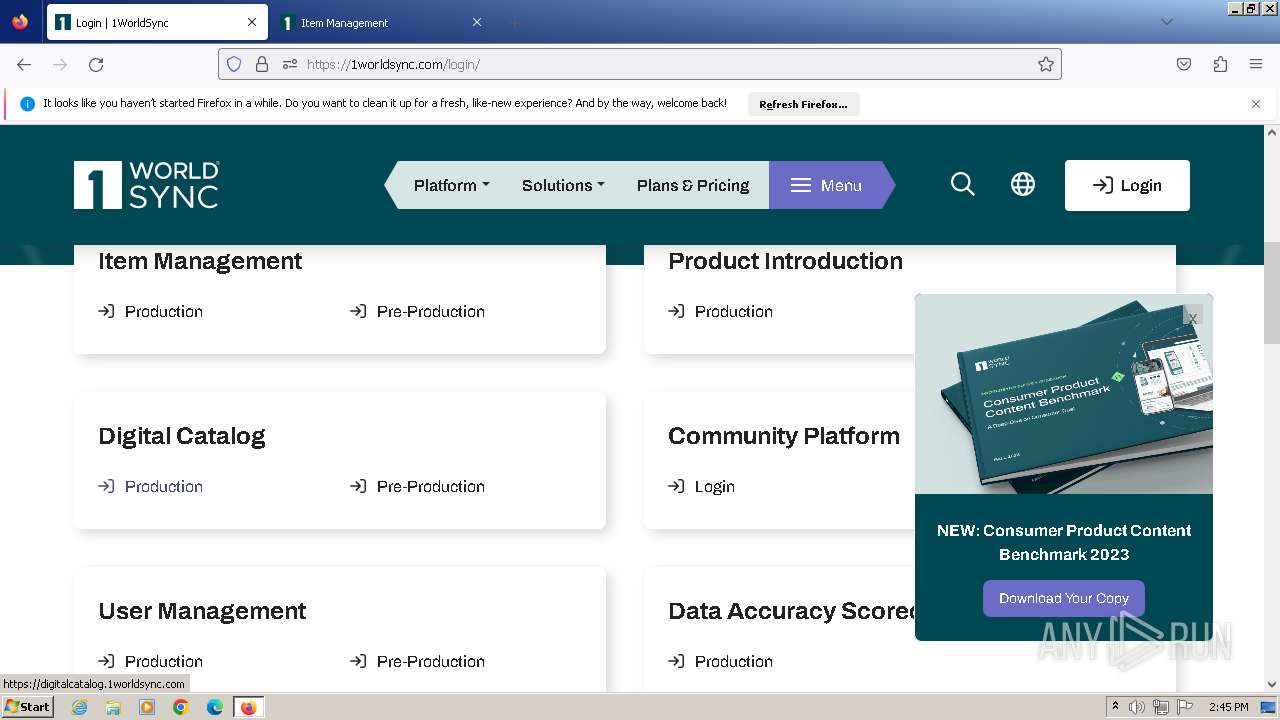Open Digital Catalog Production link
This screenshot has width=1280, height=720.
pyautogui.click(x=151, y=486)
